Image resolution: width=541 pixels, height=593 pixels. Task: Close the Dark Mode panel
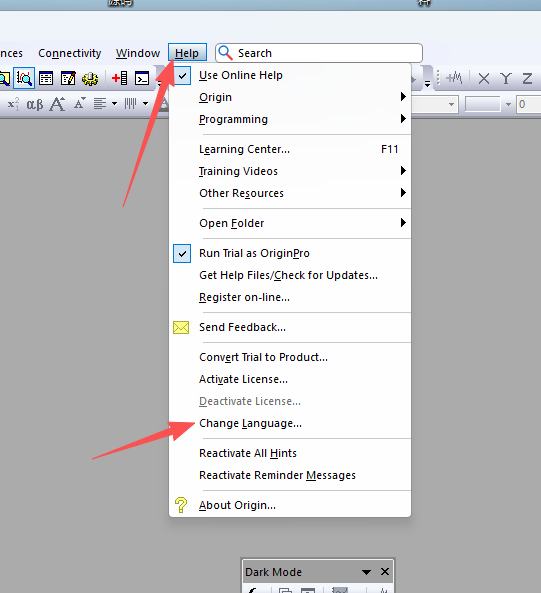(385, 571)
